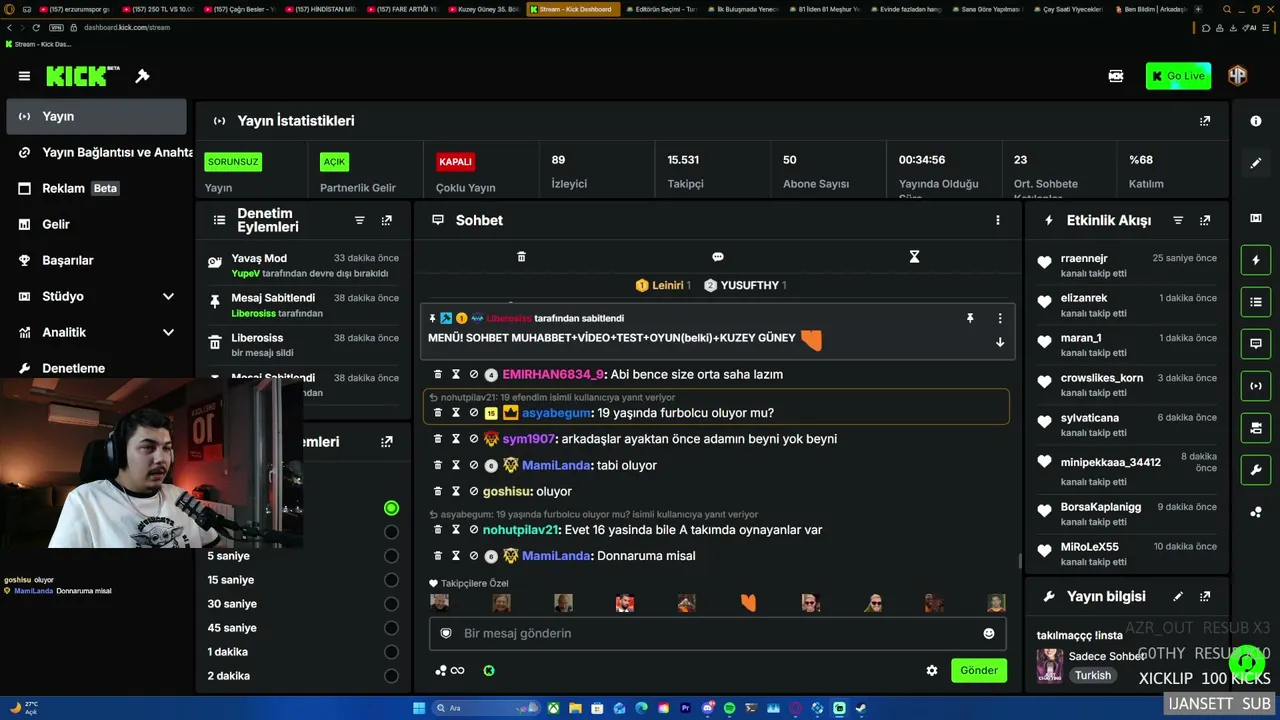Select the 1 dakika radio button
The width and height of the screenshot is (1280, 720).
point(391,652)
